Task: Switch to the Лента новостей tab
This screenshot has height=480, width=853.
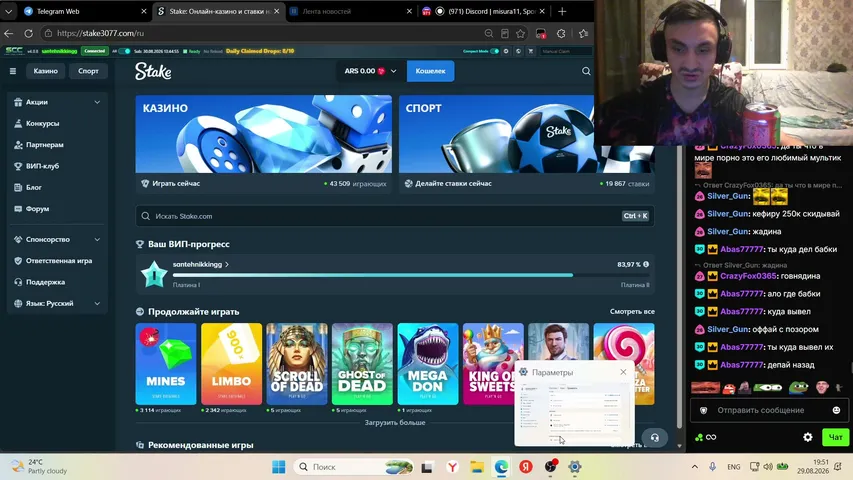Action: click(x=350, y=11)
